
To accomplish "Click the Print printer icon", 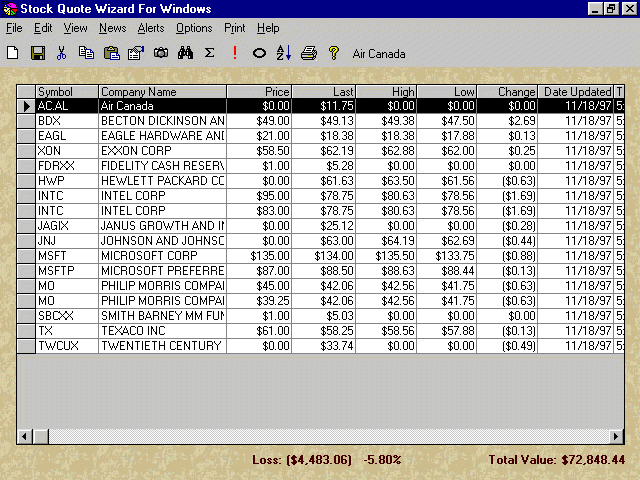I will pos(309,53).
